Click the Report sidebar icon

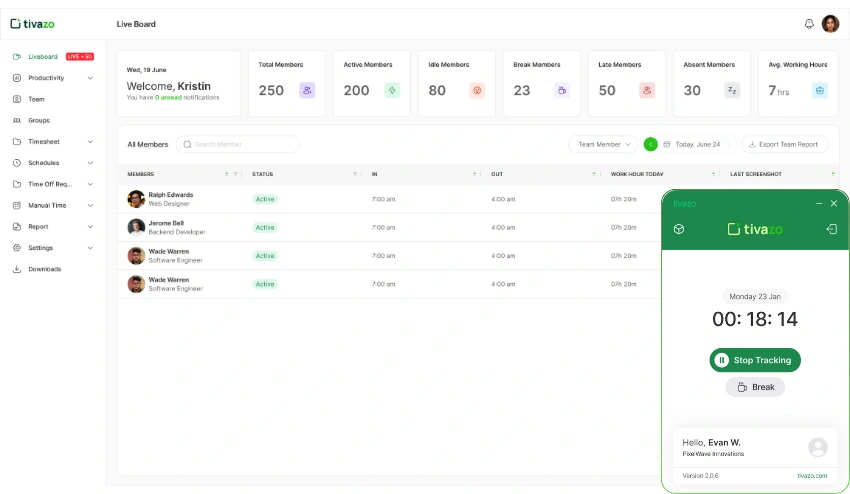coord(17,227)
